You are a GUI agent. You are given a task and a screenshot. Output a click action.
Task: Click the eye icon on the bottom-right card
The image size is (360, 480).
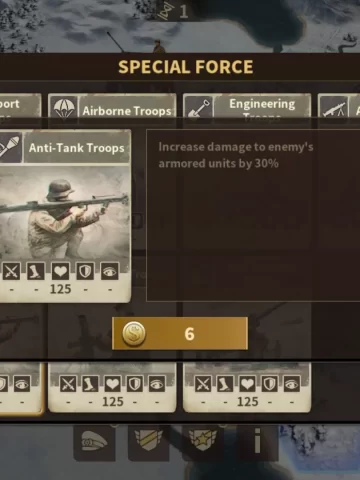pyautogui.click(x=292, y=384)
